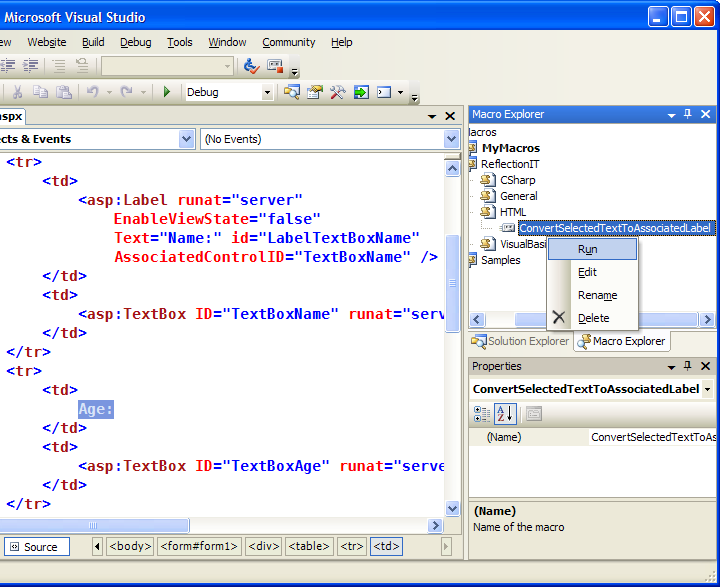Select the General macro module
720x587 pixels.
(x=518, y=196)
